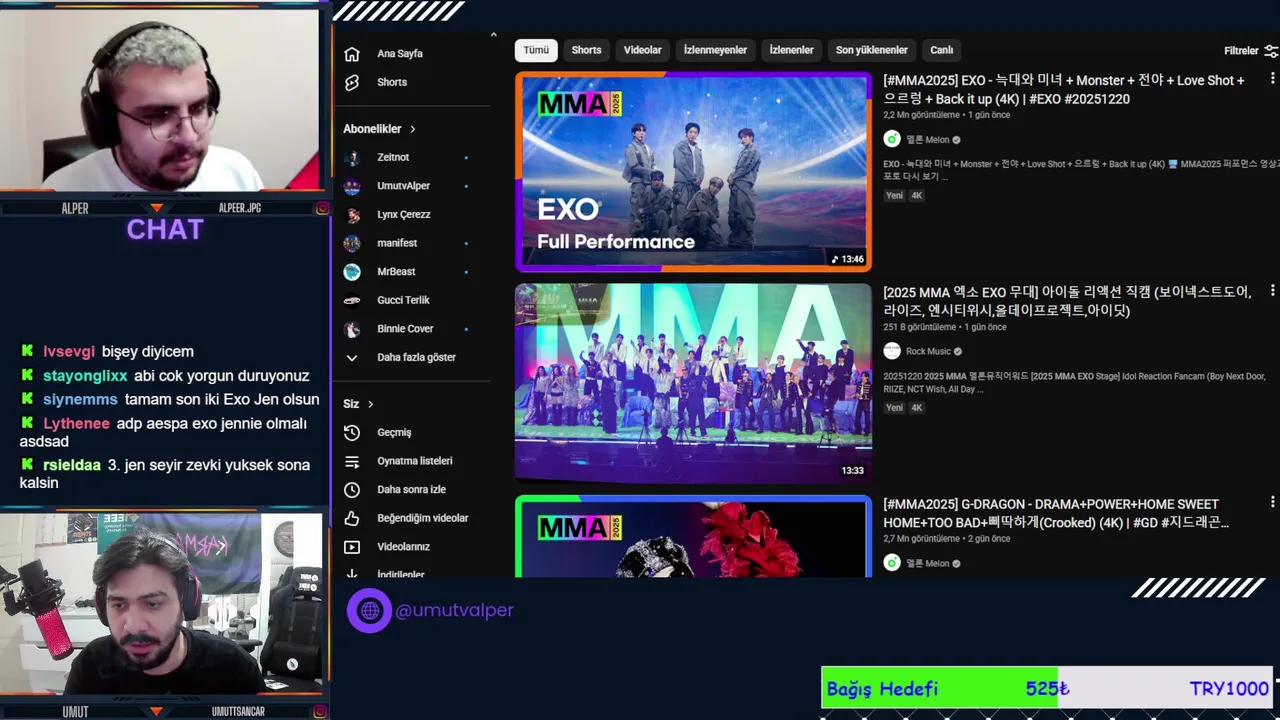
Task: Play the idol reaction fancam thumbnail
Action: [693, 383]
